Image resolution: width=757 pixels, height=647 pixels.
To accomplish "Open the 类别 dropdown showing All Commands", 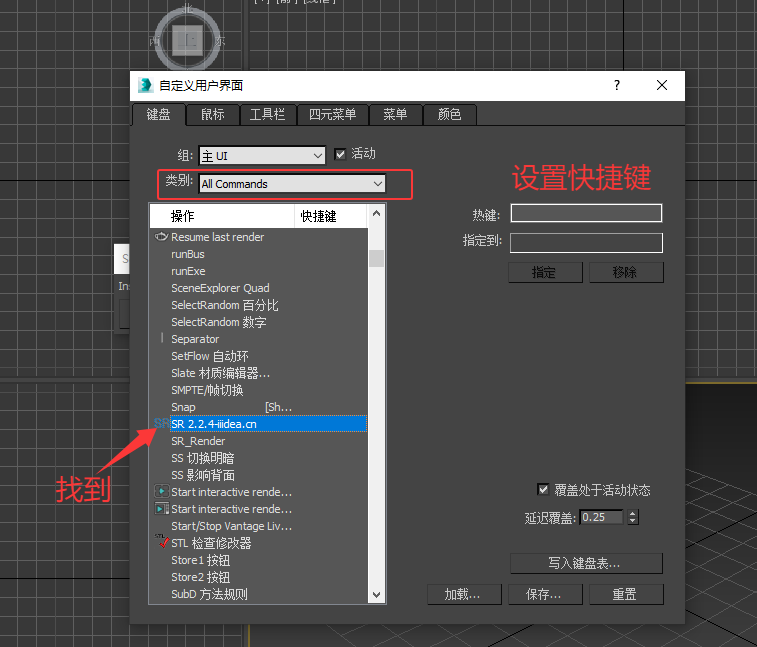I will 292,183.
